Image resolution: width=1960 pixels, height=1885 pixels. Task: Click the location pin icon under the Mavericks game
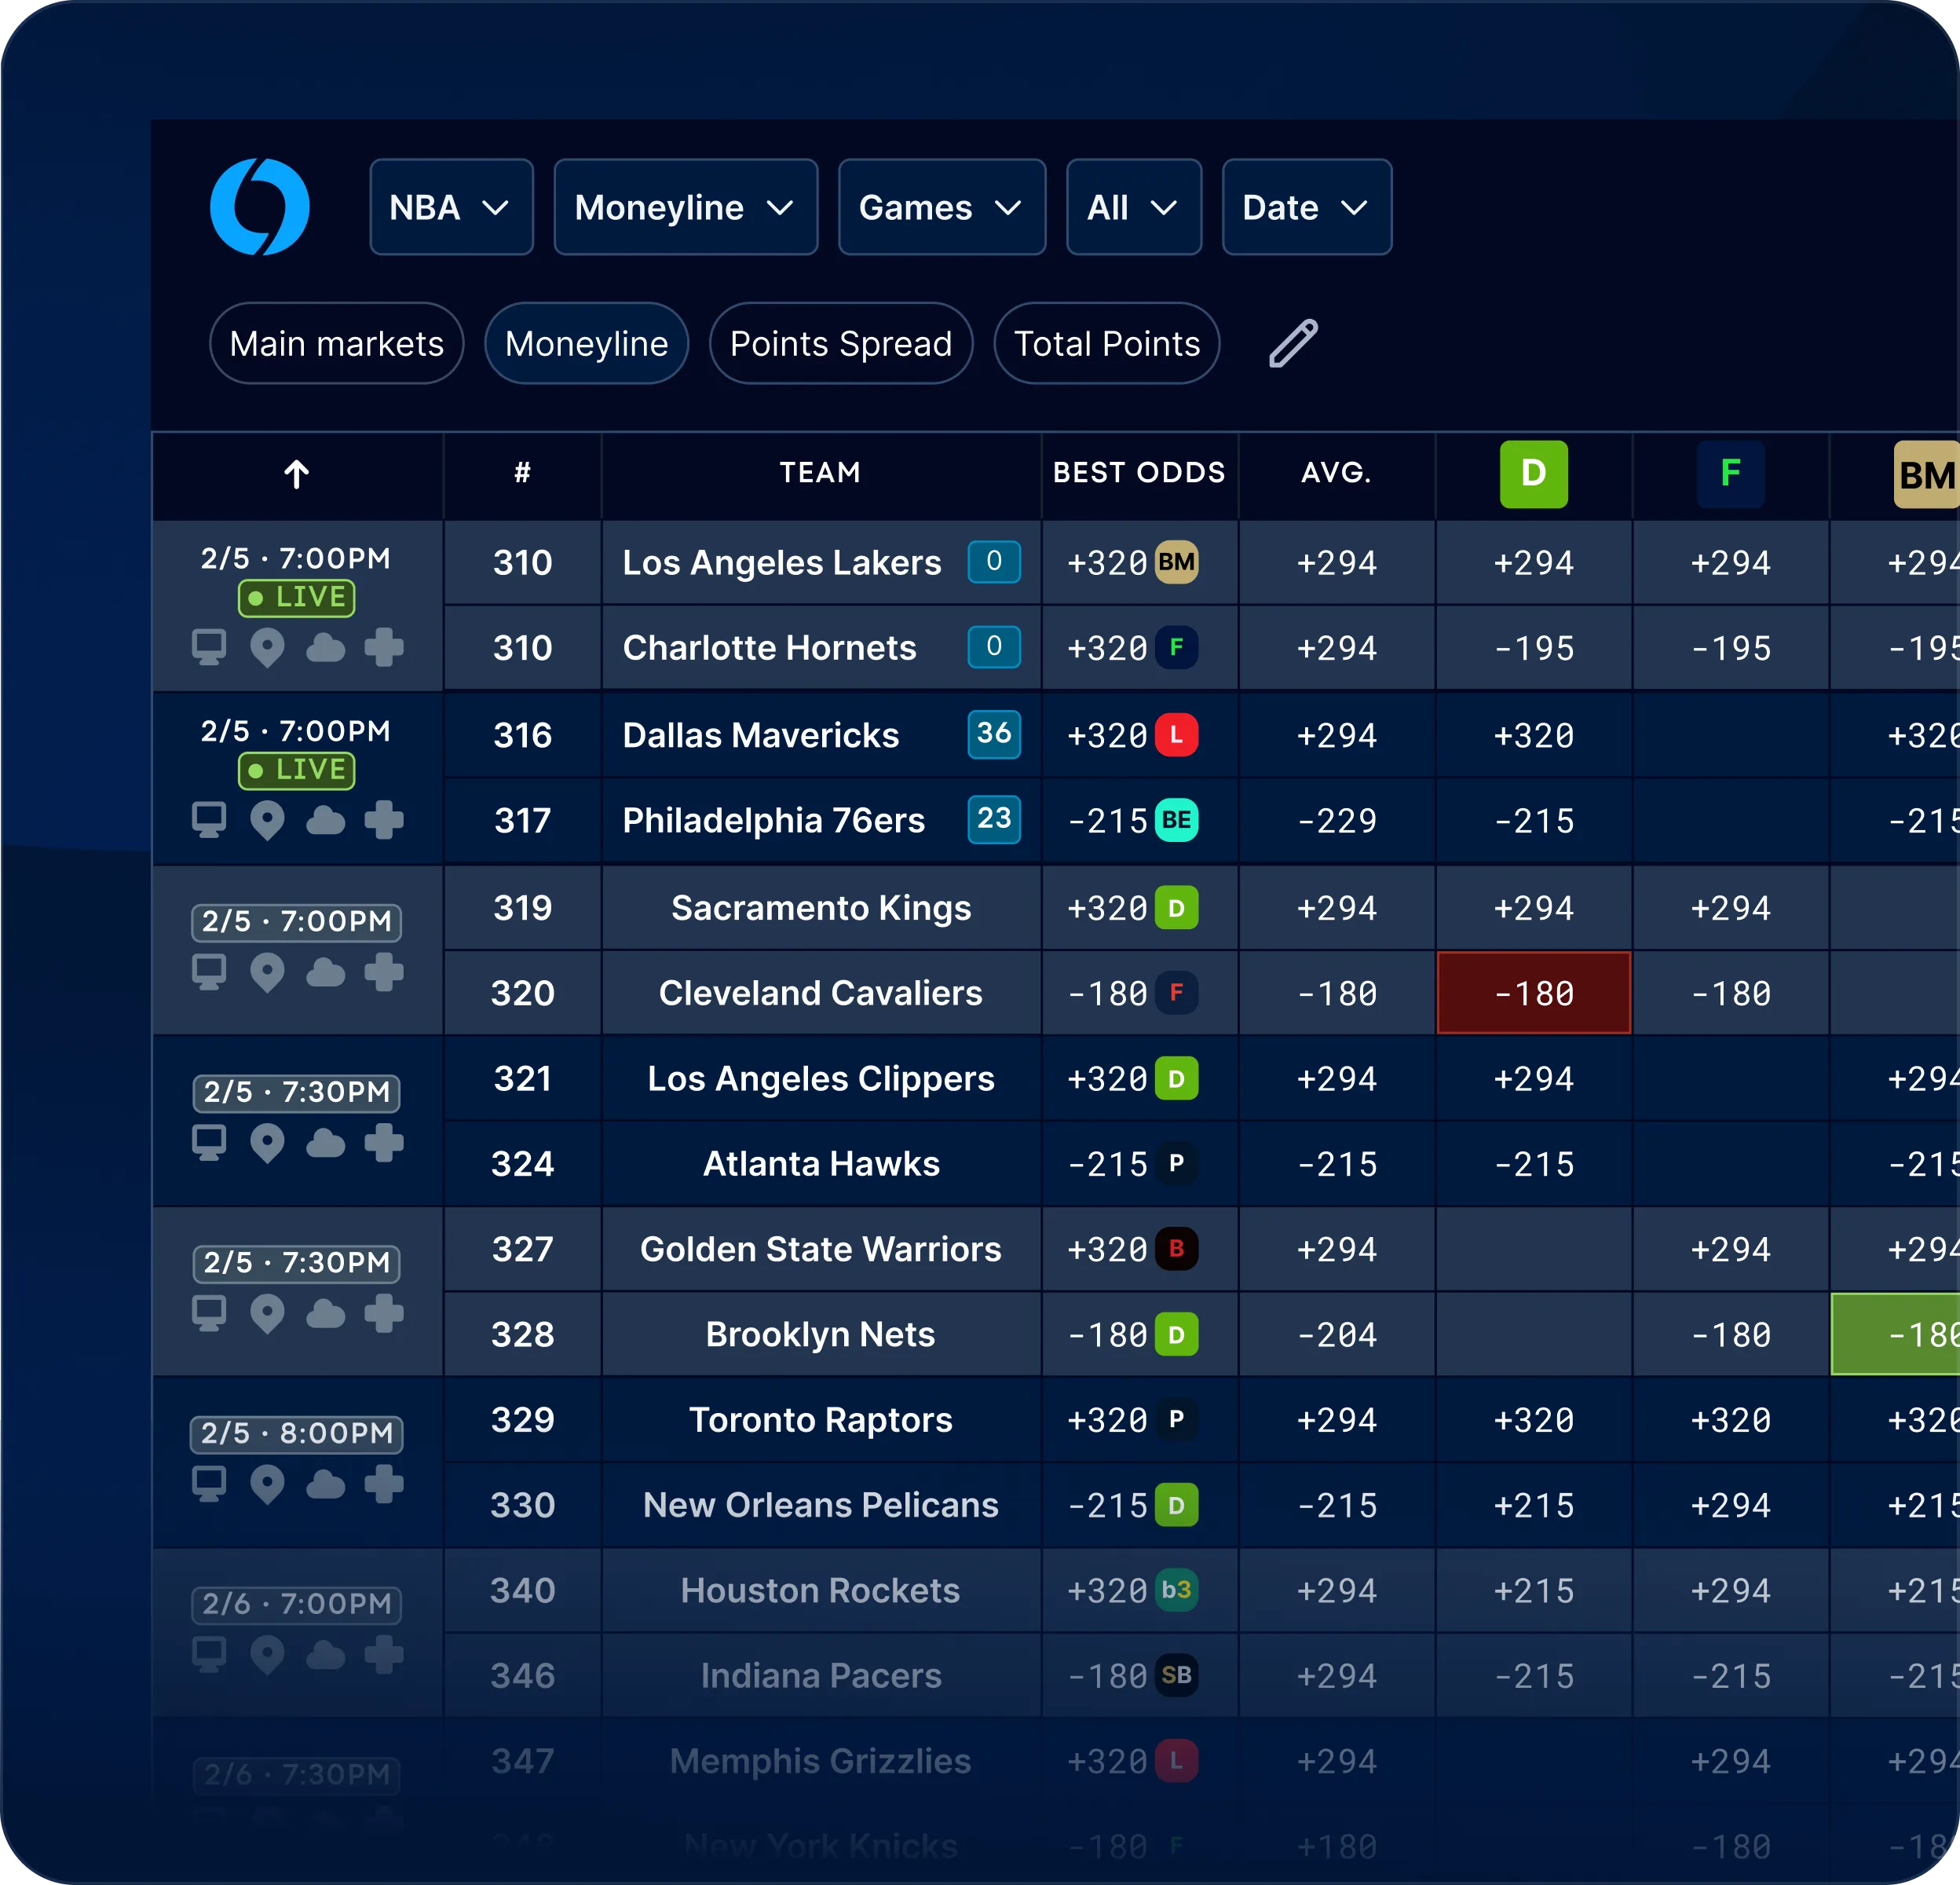267,820
